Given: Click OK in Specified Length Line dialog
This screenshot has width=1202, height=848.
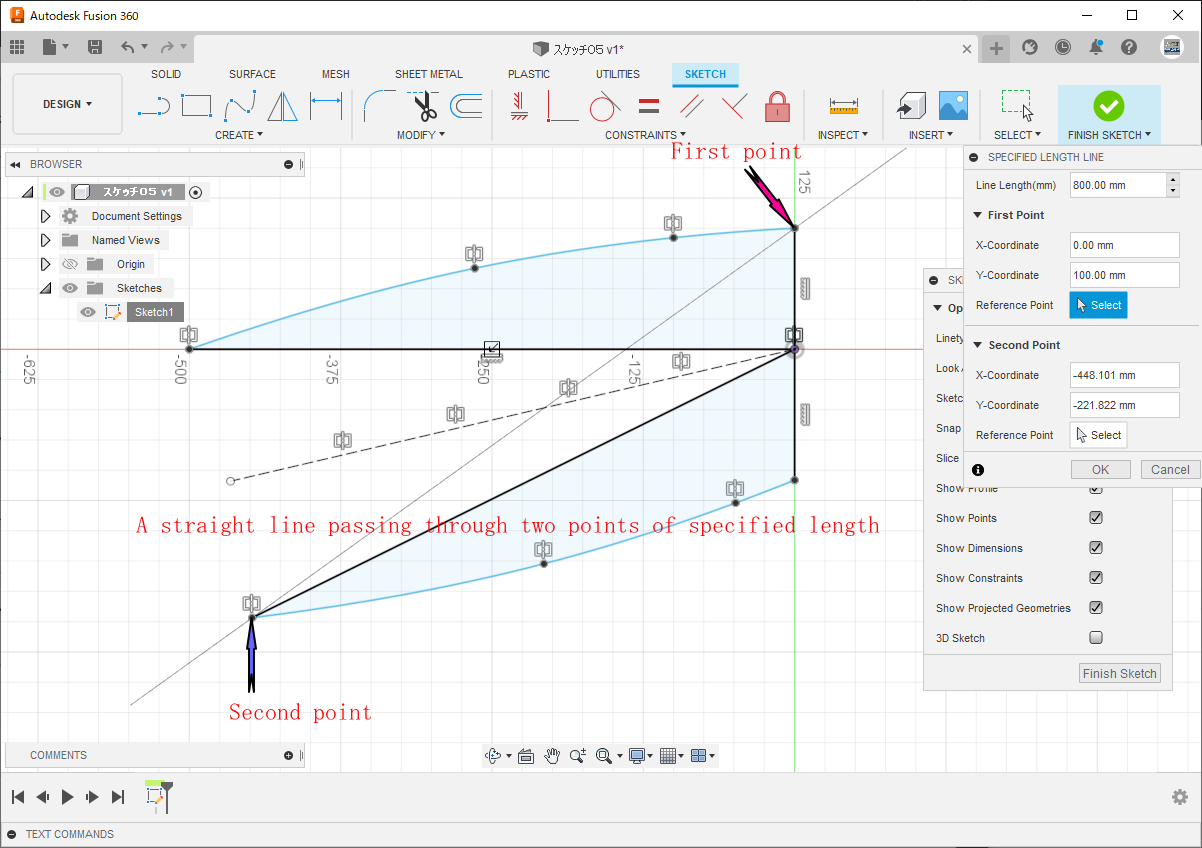Looking at the screenshot, I should click(x=1101, y=470).
